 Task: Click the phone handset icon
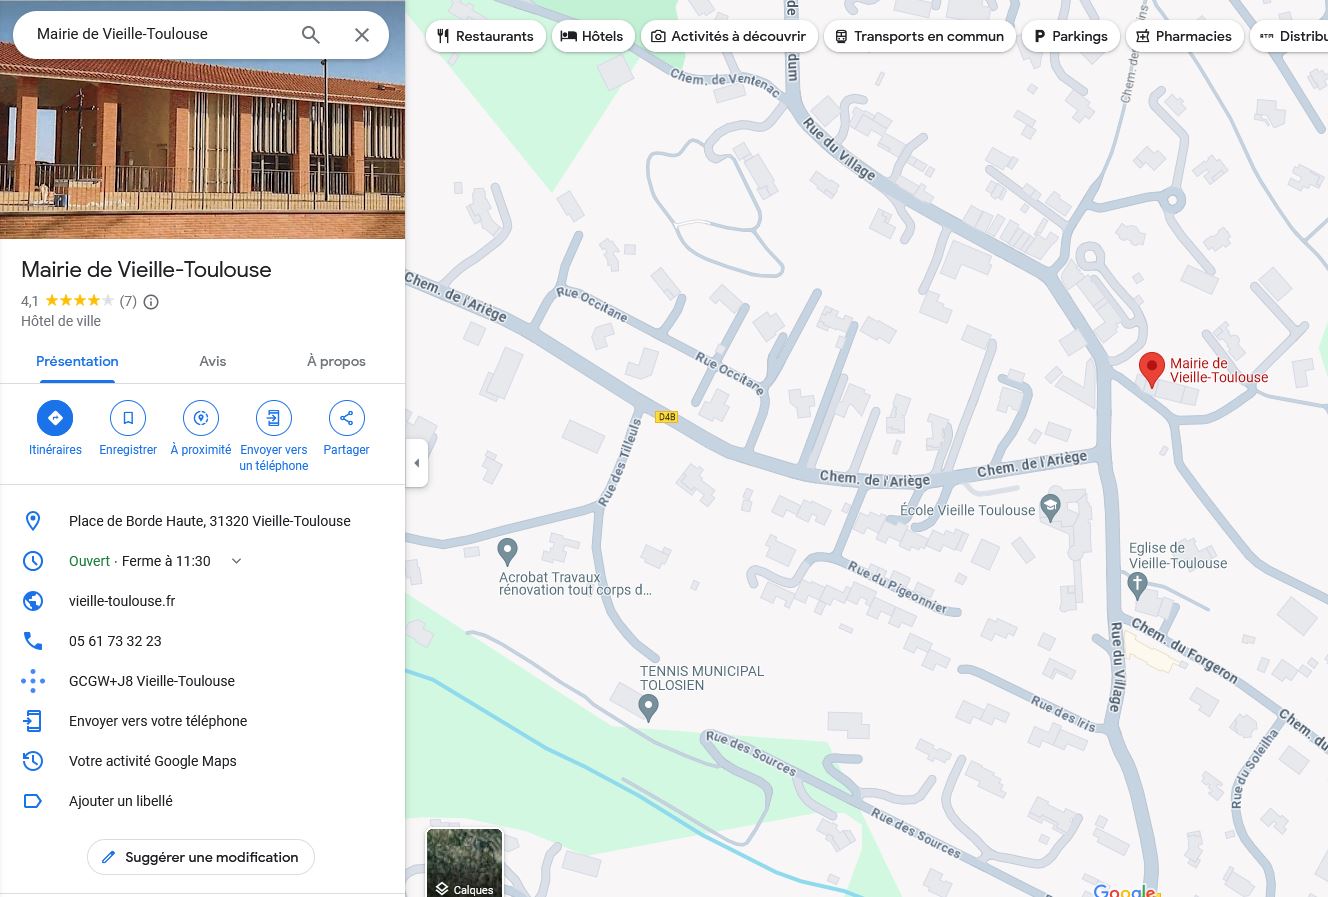33,641
